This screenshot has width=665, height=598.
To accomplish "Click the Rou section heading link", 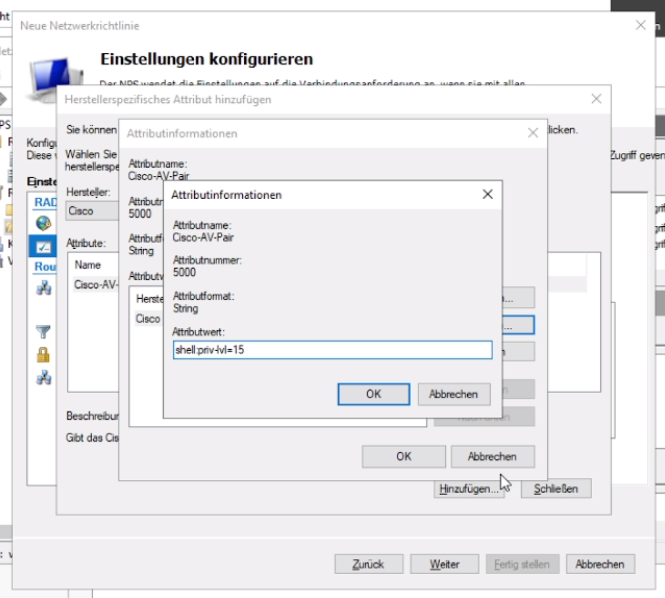I will pos(45,266).
